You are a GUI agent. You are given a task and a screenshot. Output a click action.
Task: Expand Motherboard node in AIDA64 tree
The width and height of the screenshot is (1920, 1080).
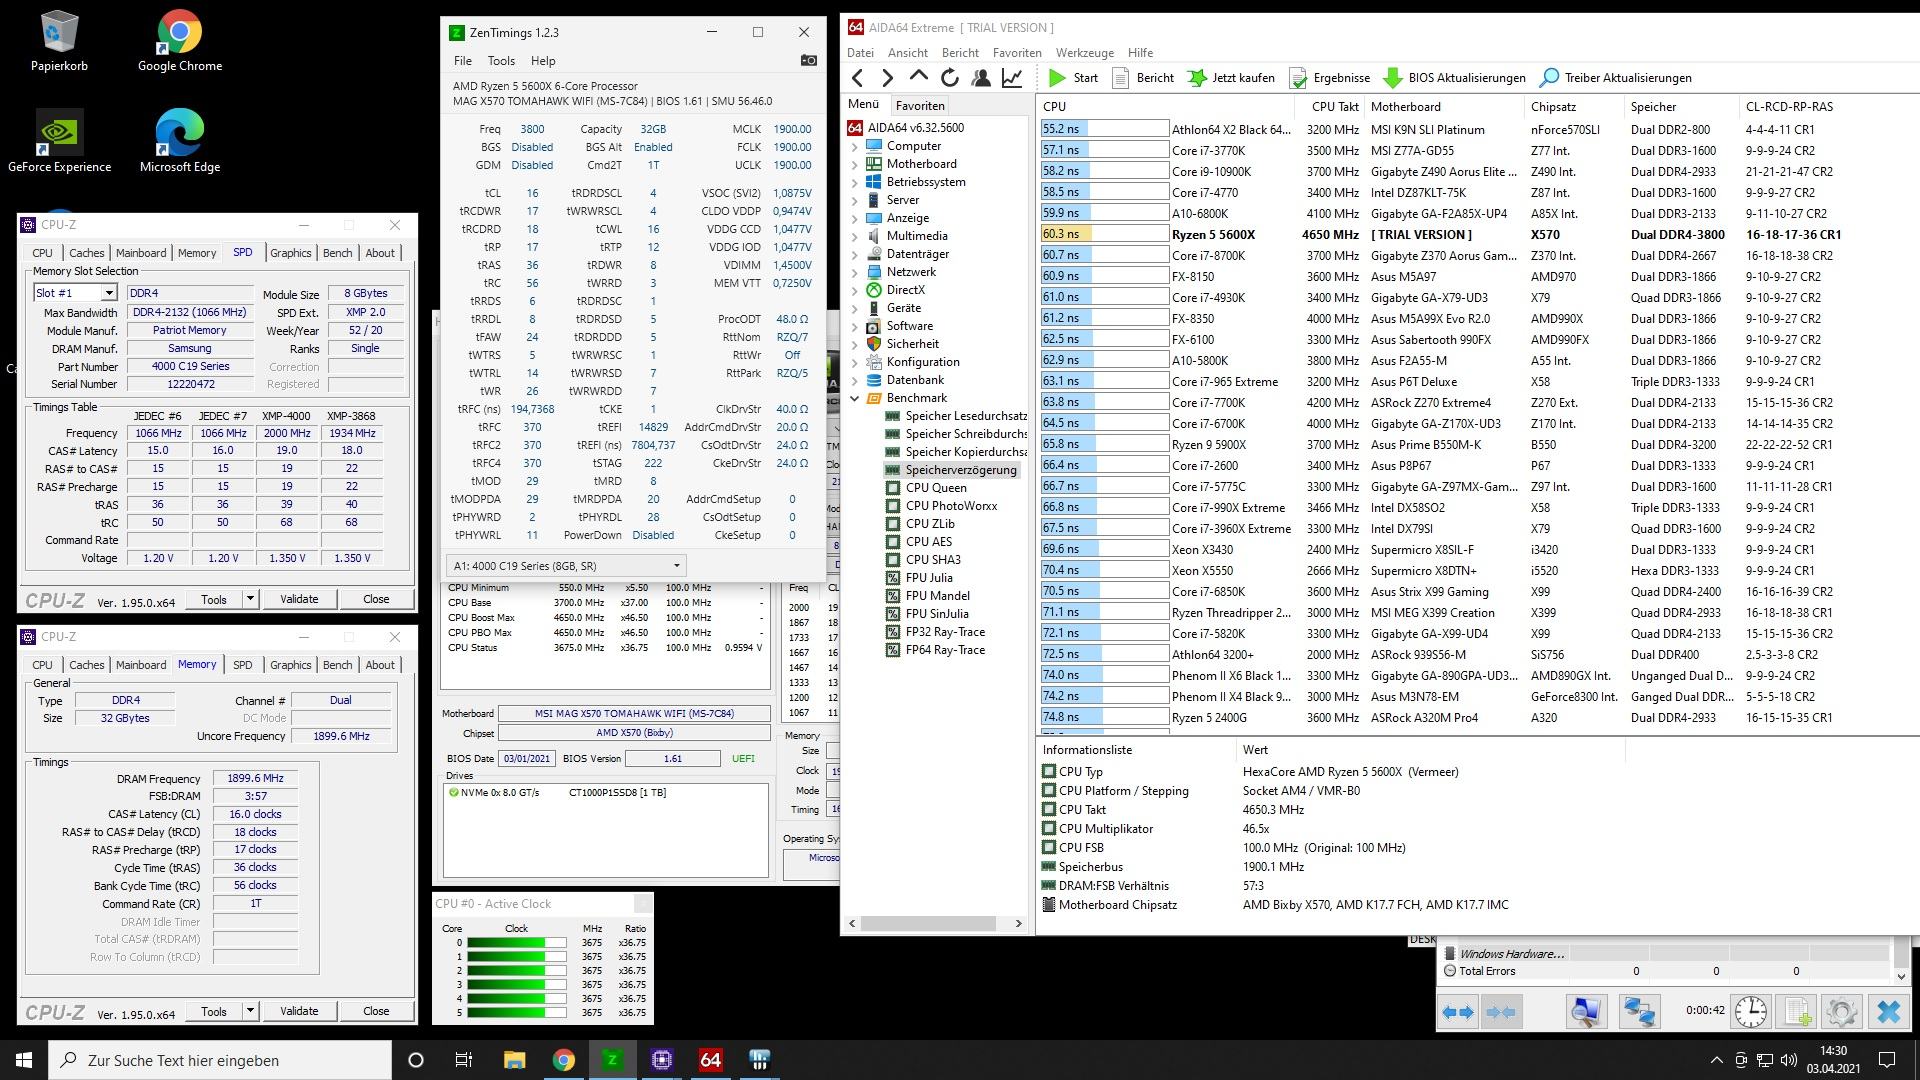pyautogui.click(x=855, y=164)
